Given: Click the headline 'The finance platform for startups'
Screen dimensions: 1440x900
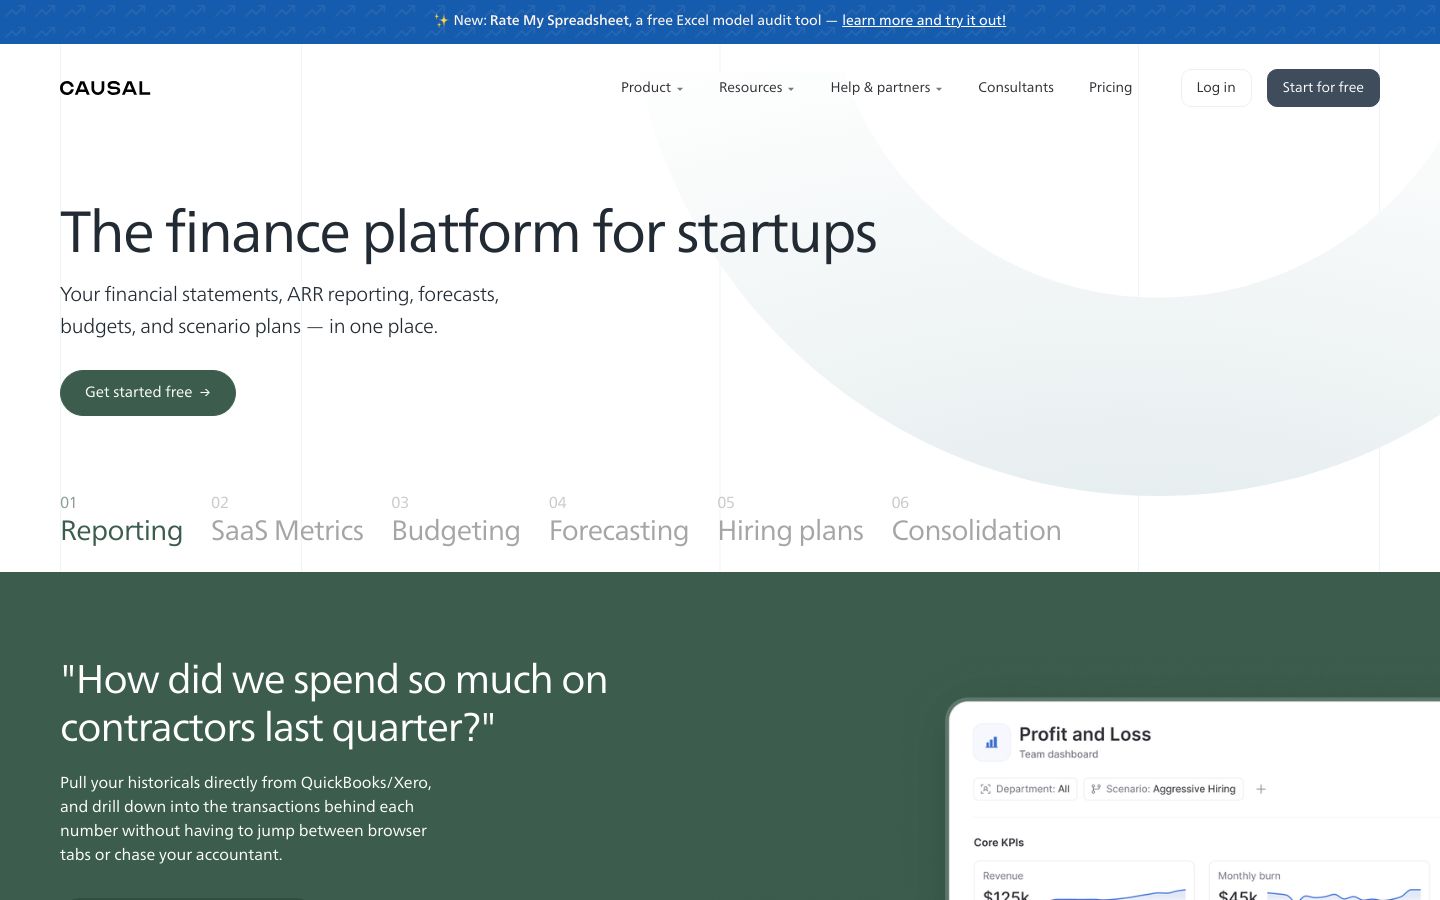Looking at the screenshot, I should tap(468, 232).
